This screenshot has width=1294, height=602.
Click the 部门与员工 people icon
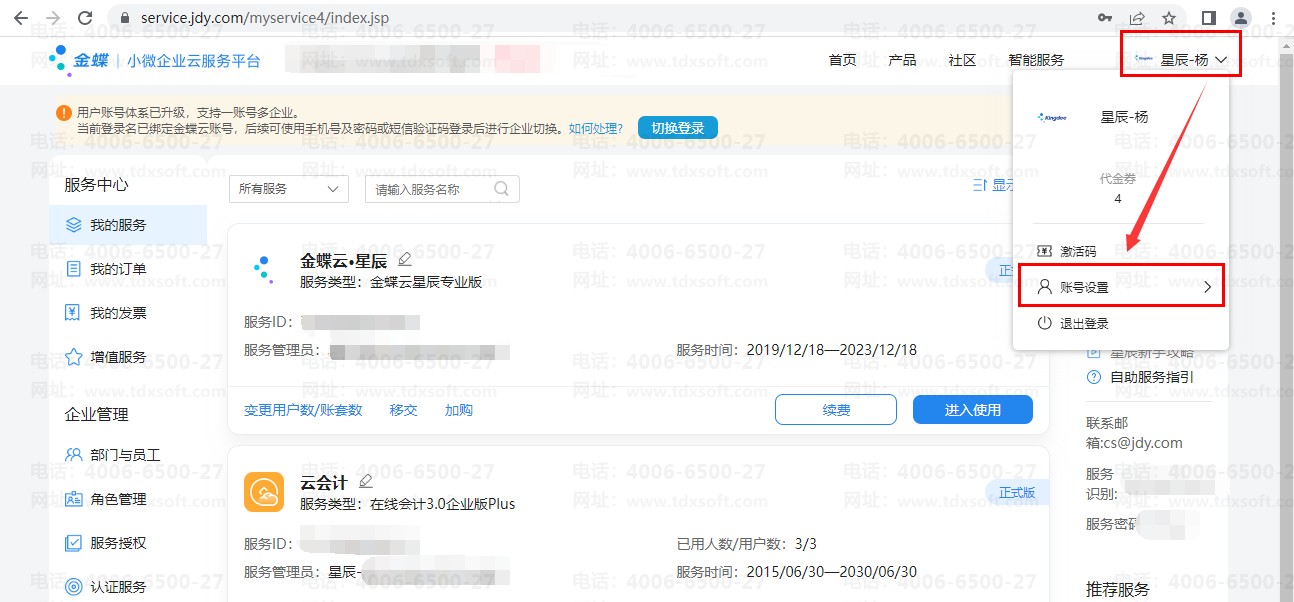(x=73, y=455)
